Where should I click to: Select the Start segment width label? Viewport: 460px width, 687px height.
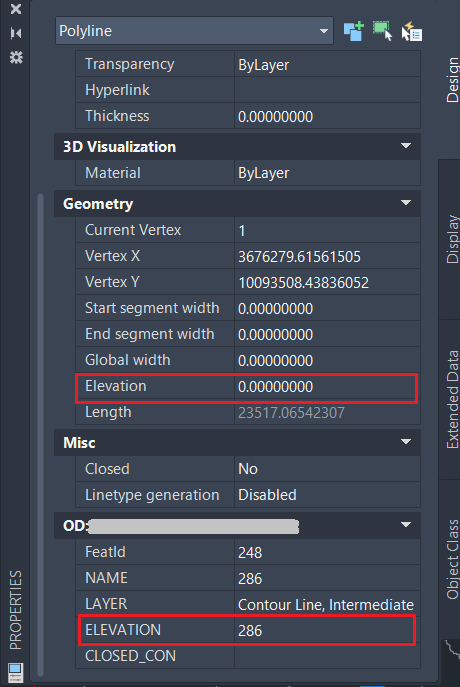pos(152,308)
